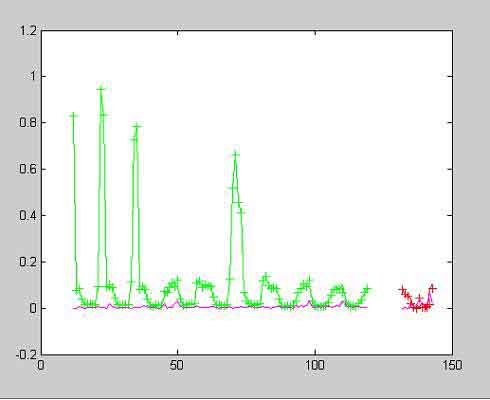
Task: Click the y-axis label 0.4
Action: click(x=28, y=215)
